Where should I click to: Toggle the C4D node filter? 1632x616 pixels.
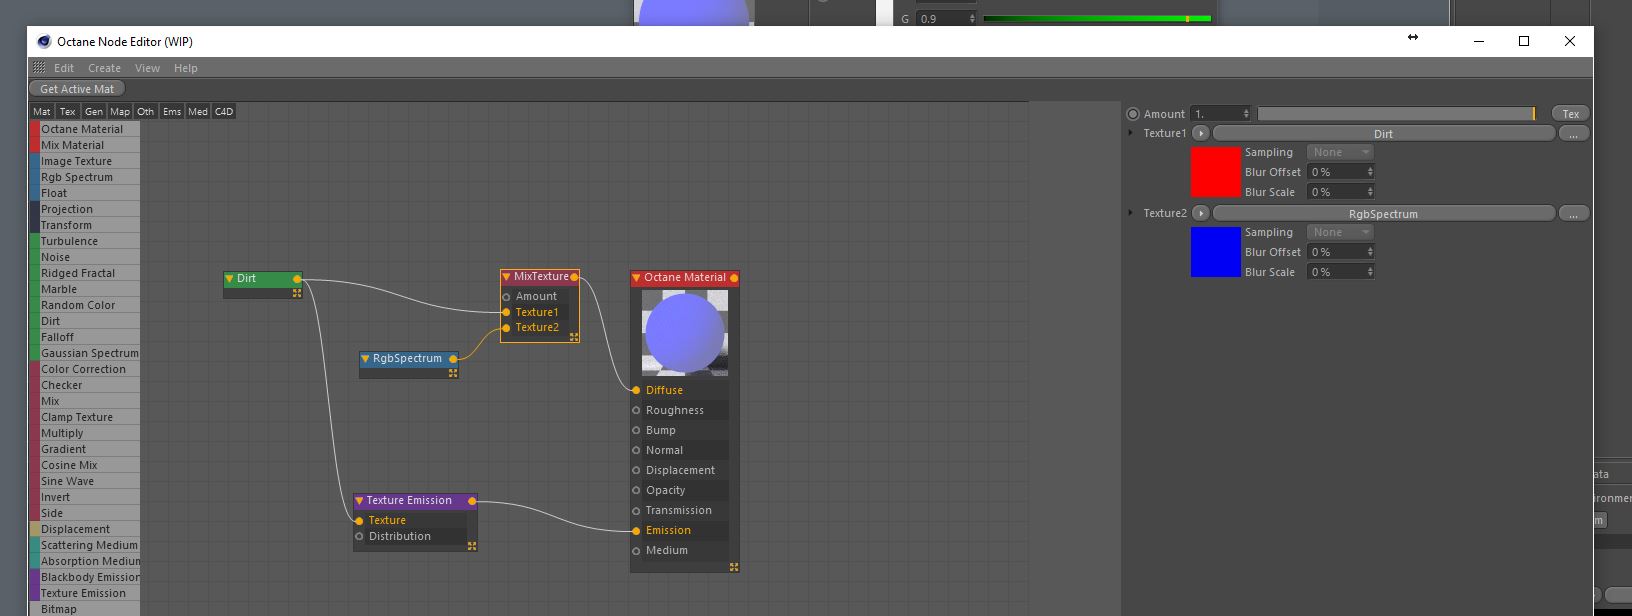(x=224, y=112)
